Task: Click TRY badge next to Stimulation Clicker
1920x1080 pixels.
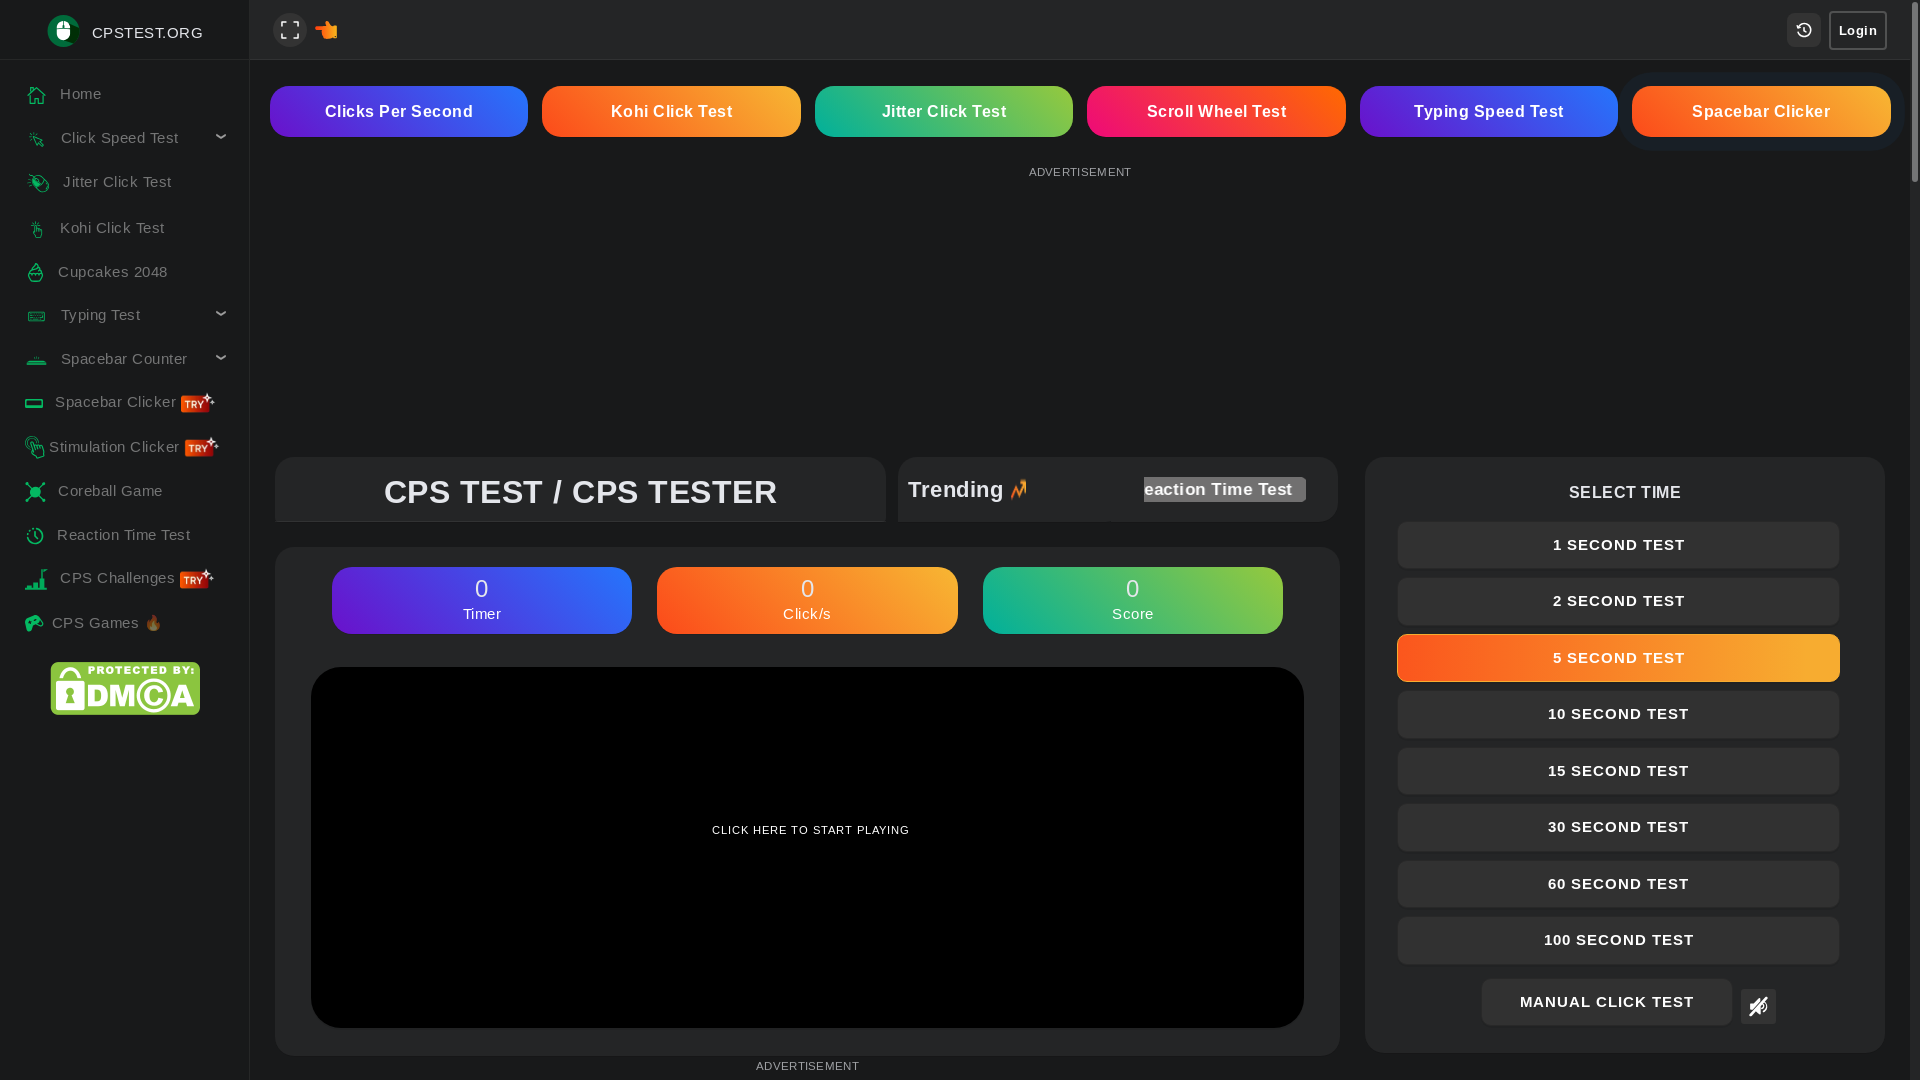Action: pyautogui.click(x=201, y=447)
